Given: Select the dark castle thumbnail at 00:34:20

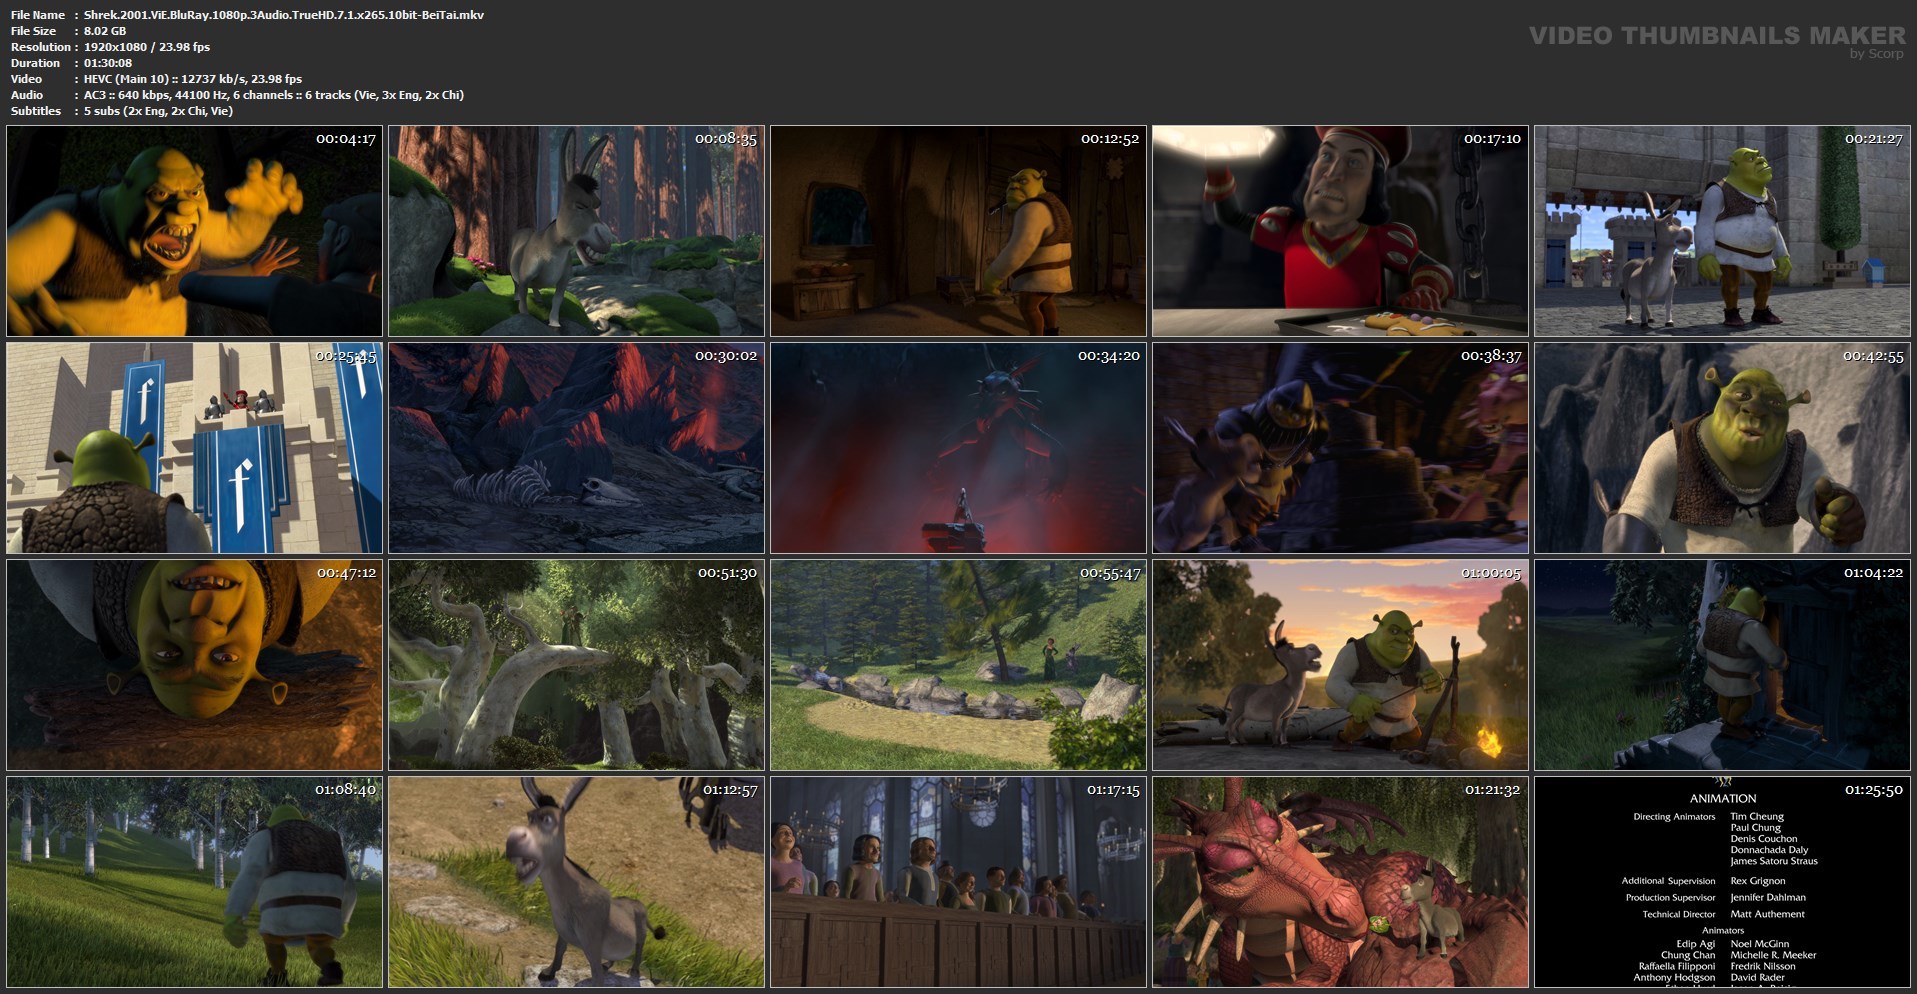Looking at the screenshot, I should click(x=959, y=448).
